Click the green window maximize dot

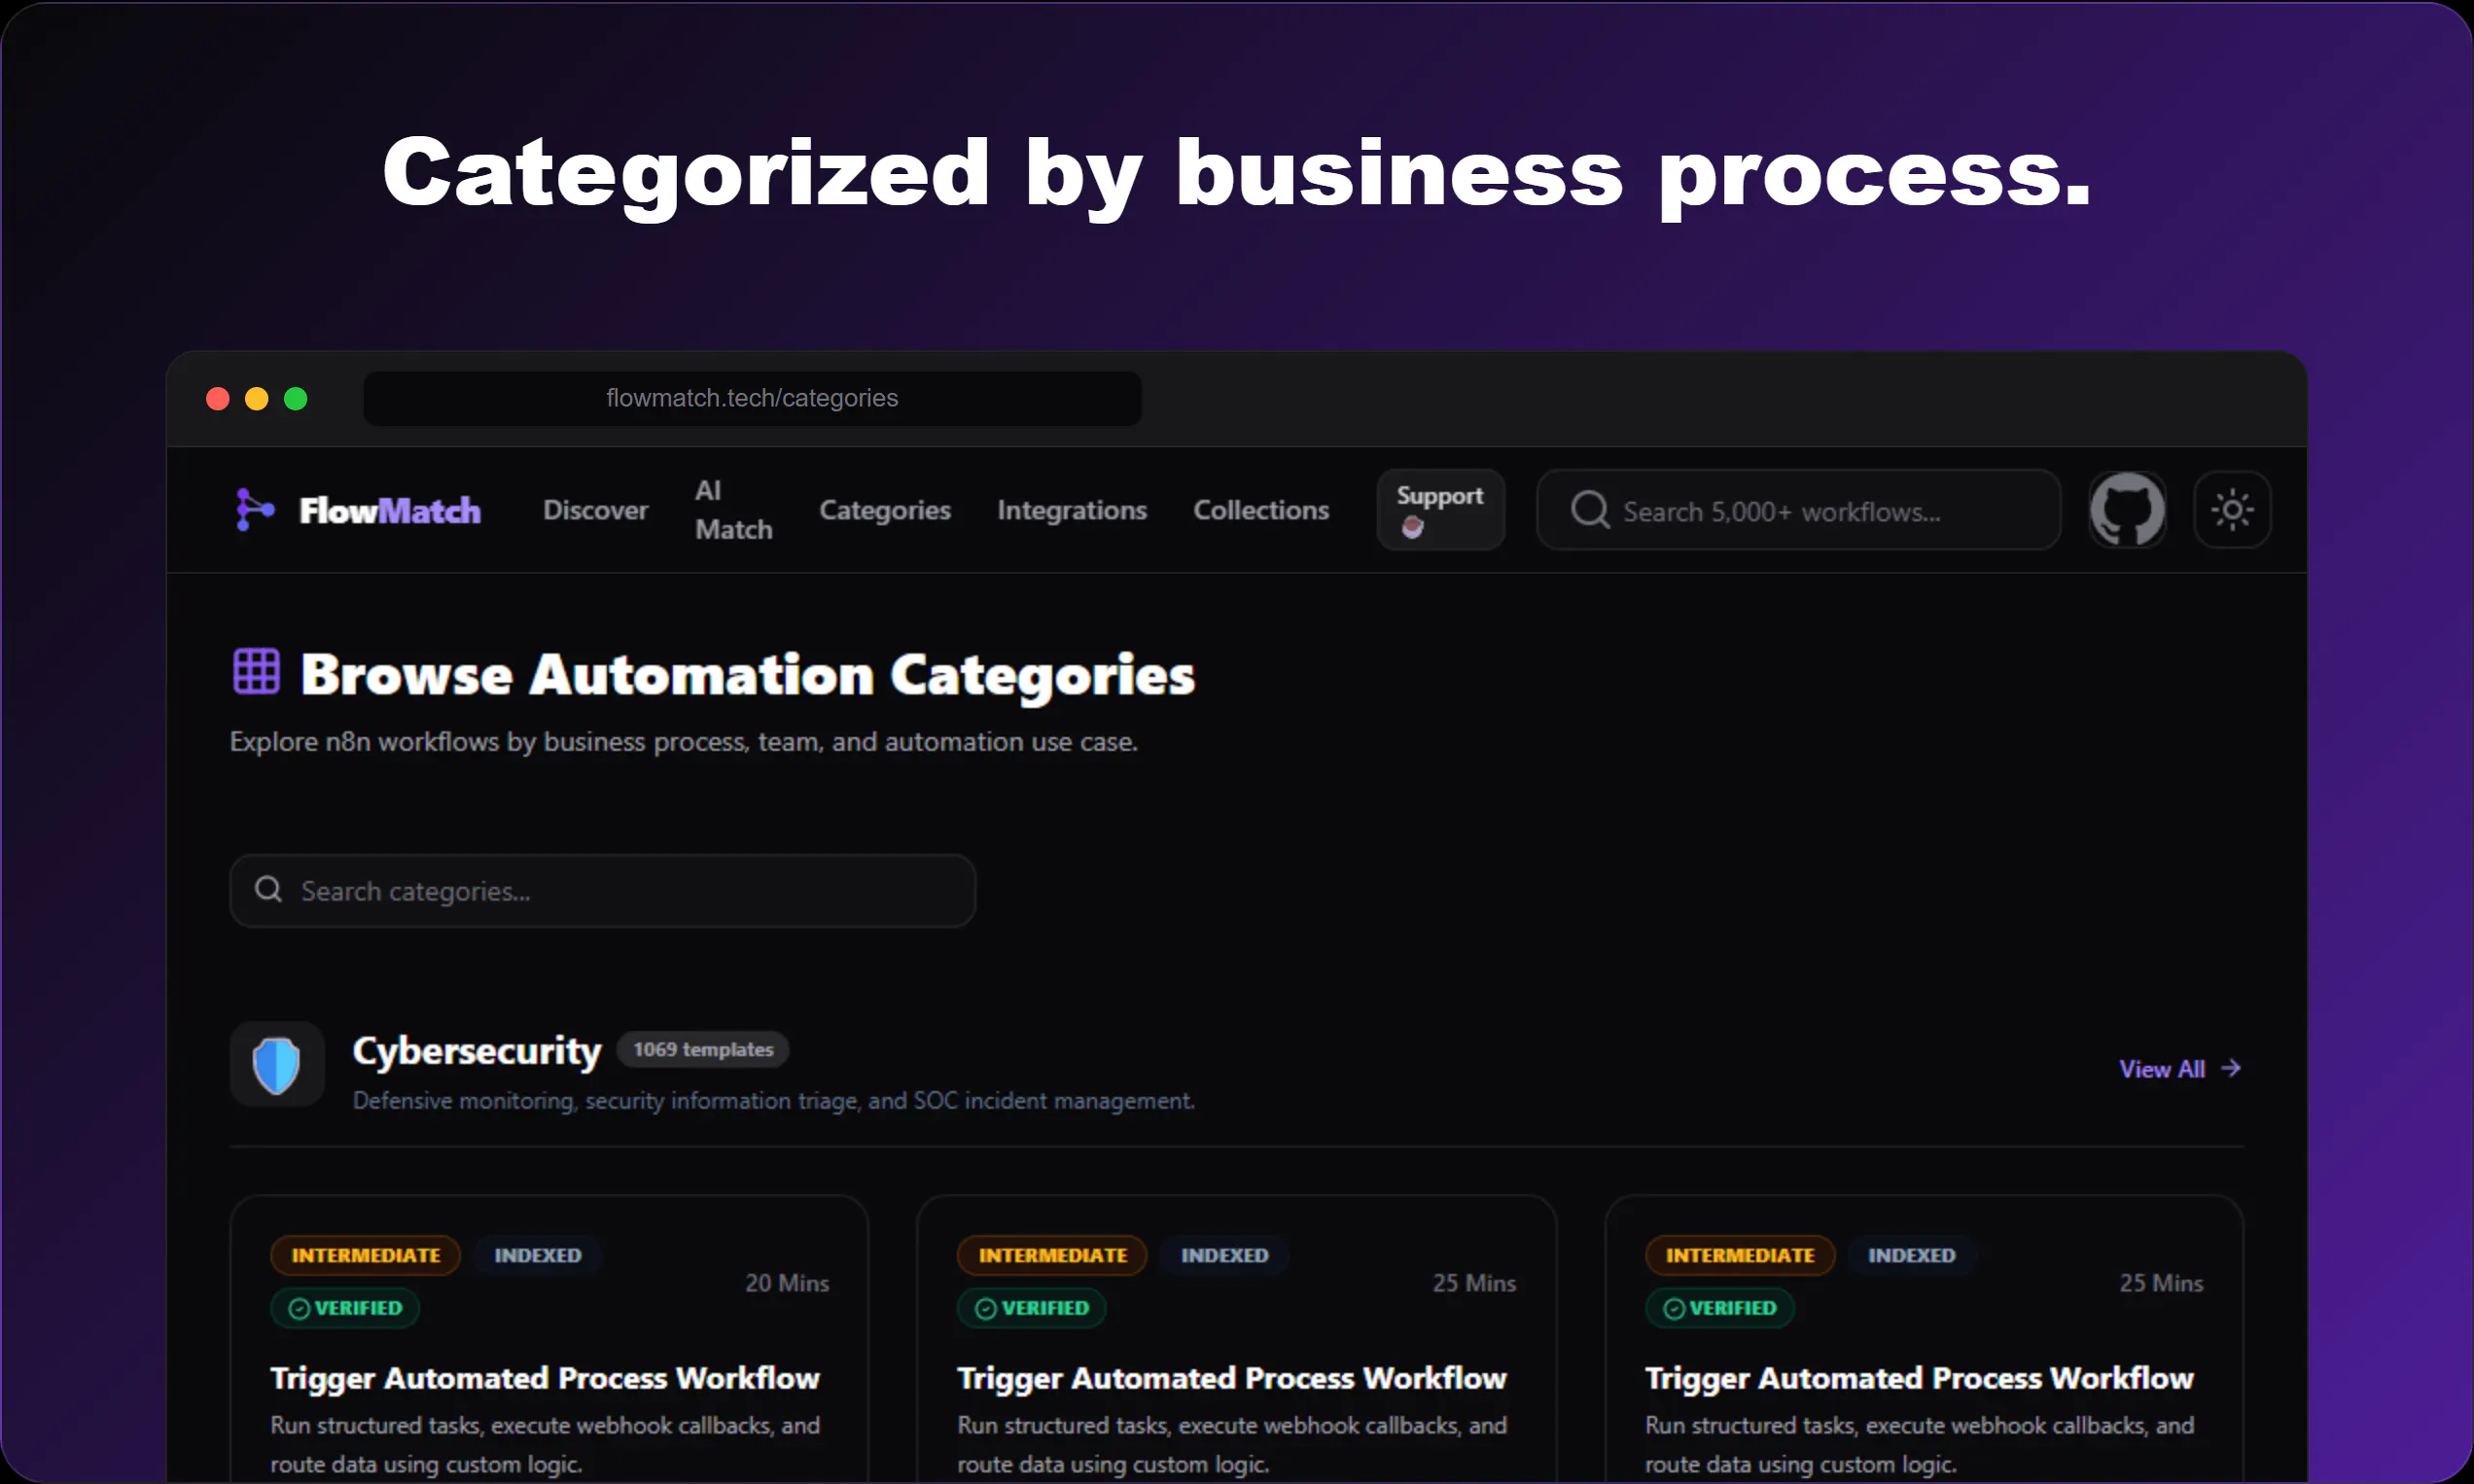(x=295, y=399)
